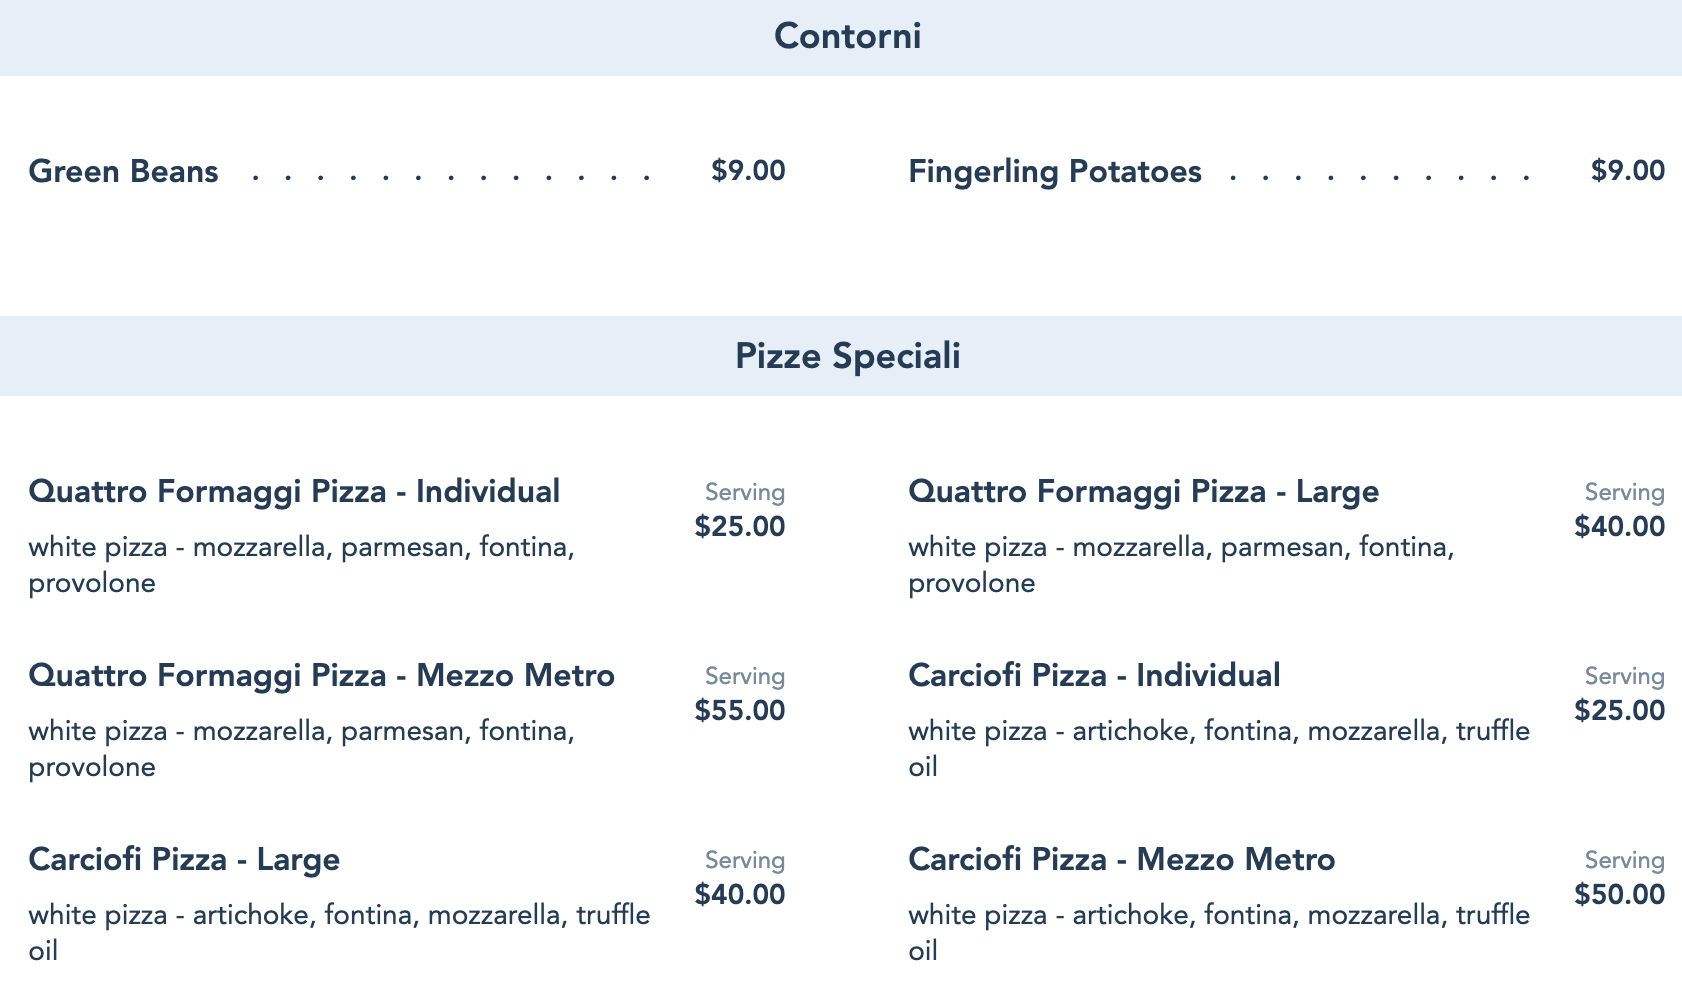Click the $50.00 Carciofi Mezzo Metro price
The width and height of the screenshot is (1682, 982).
(1619, 895)
